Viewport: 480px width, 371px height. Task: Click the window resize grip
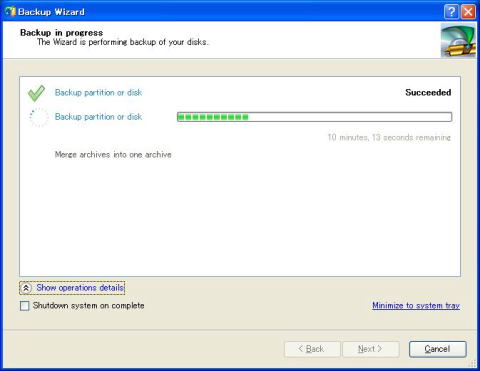[473, 364]
